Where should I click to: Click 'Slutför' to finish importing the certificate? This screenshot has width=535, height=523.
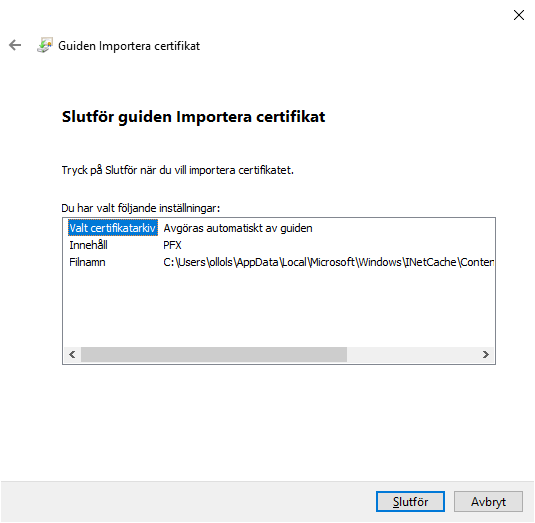click(x=410, y=502)
